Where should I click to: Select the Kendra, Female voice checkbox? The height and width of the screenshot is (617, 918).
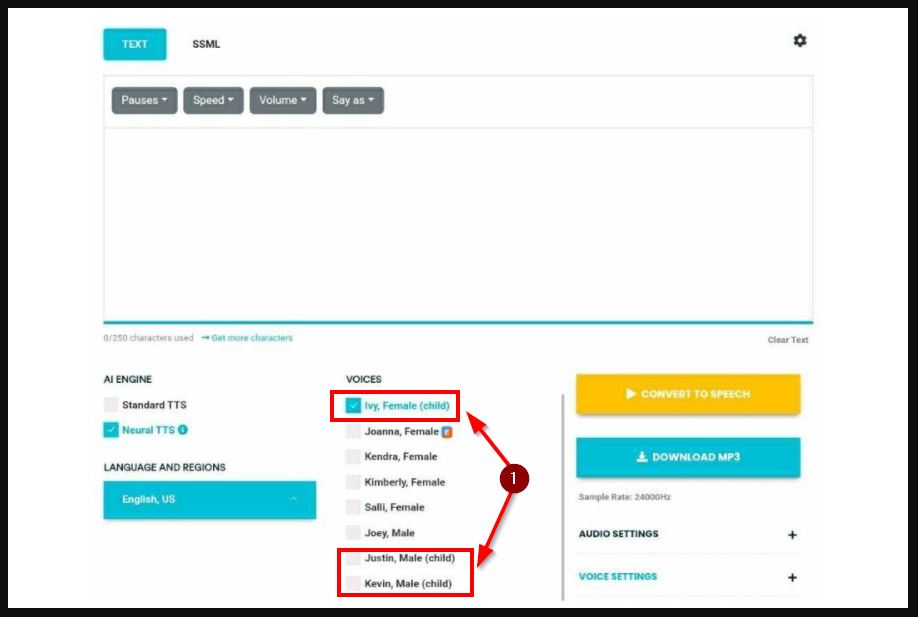pyautogui.click(x=353, y=457)
